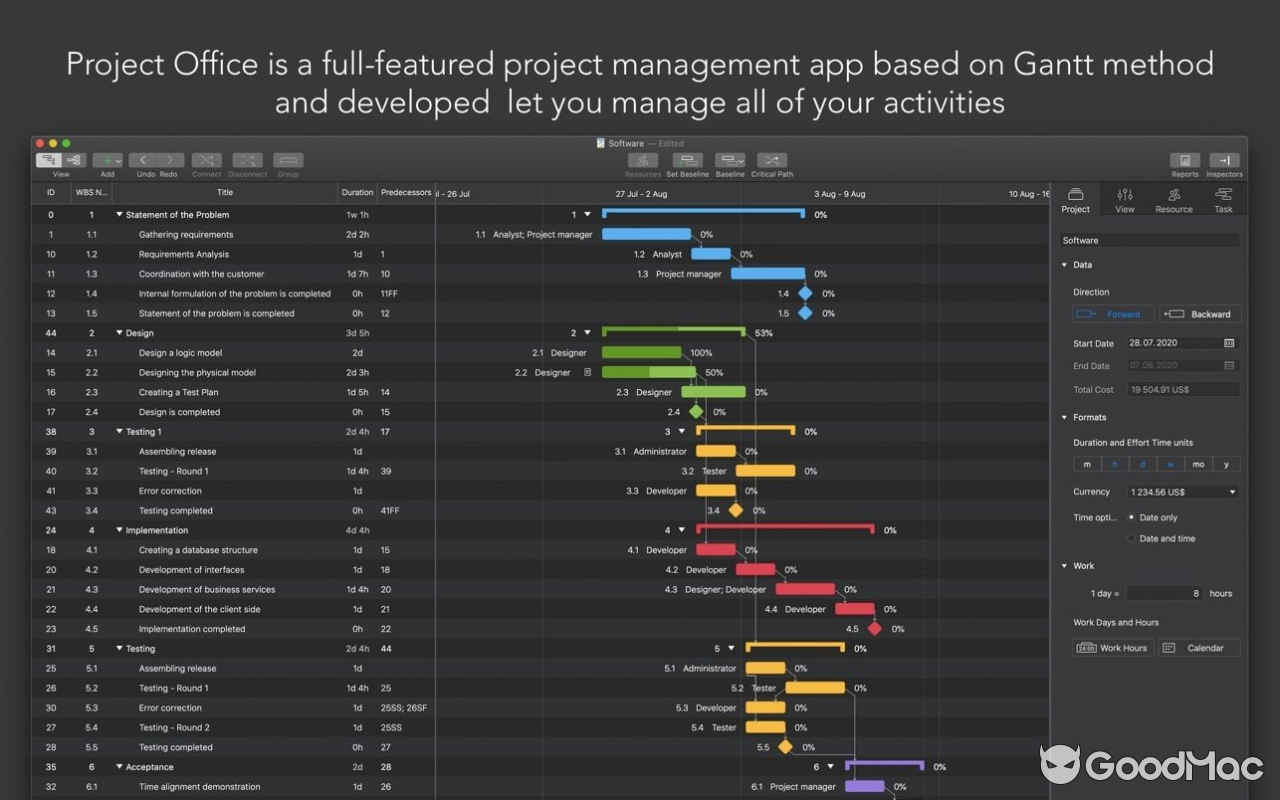The image size is (1280, 800).
Task: Enable the Date only option
Action: coord(1131,517)
